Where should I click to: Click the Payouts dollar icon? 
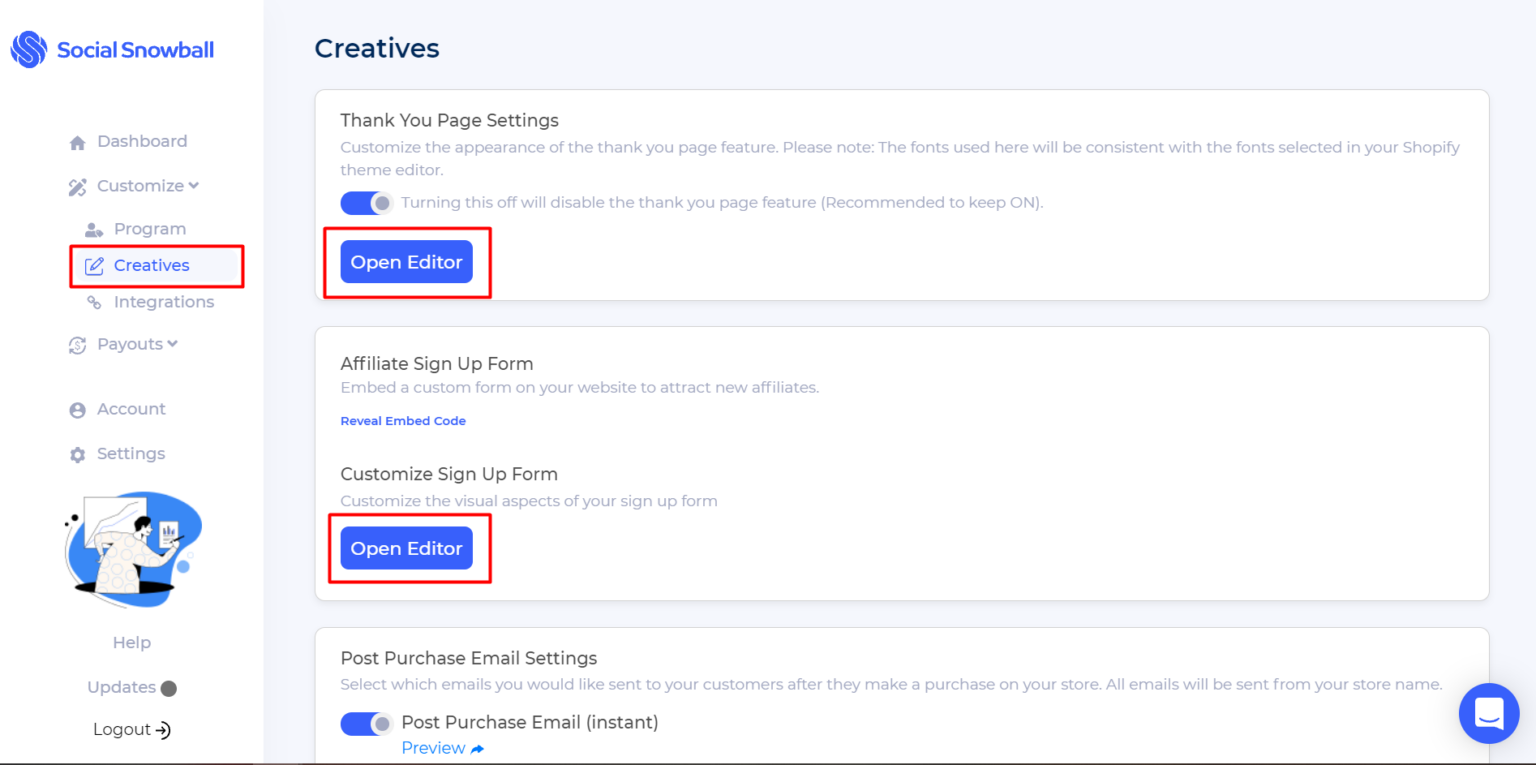[77, 344]
